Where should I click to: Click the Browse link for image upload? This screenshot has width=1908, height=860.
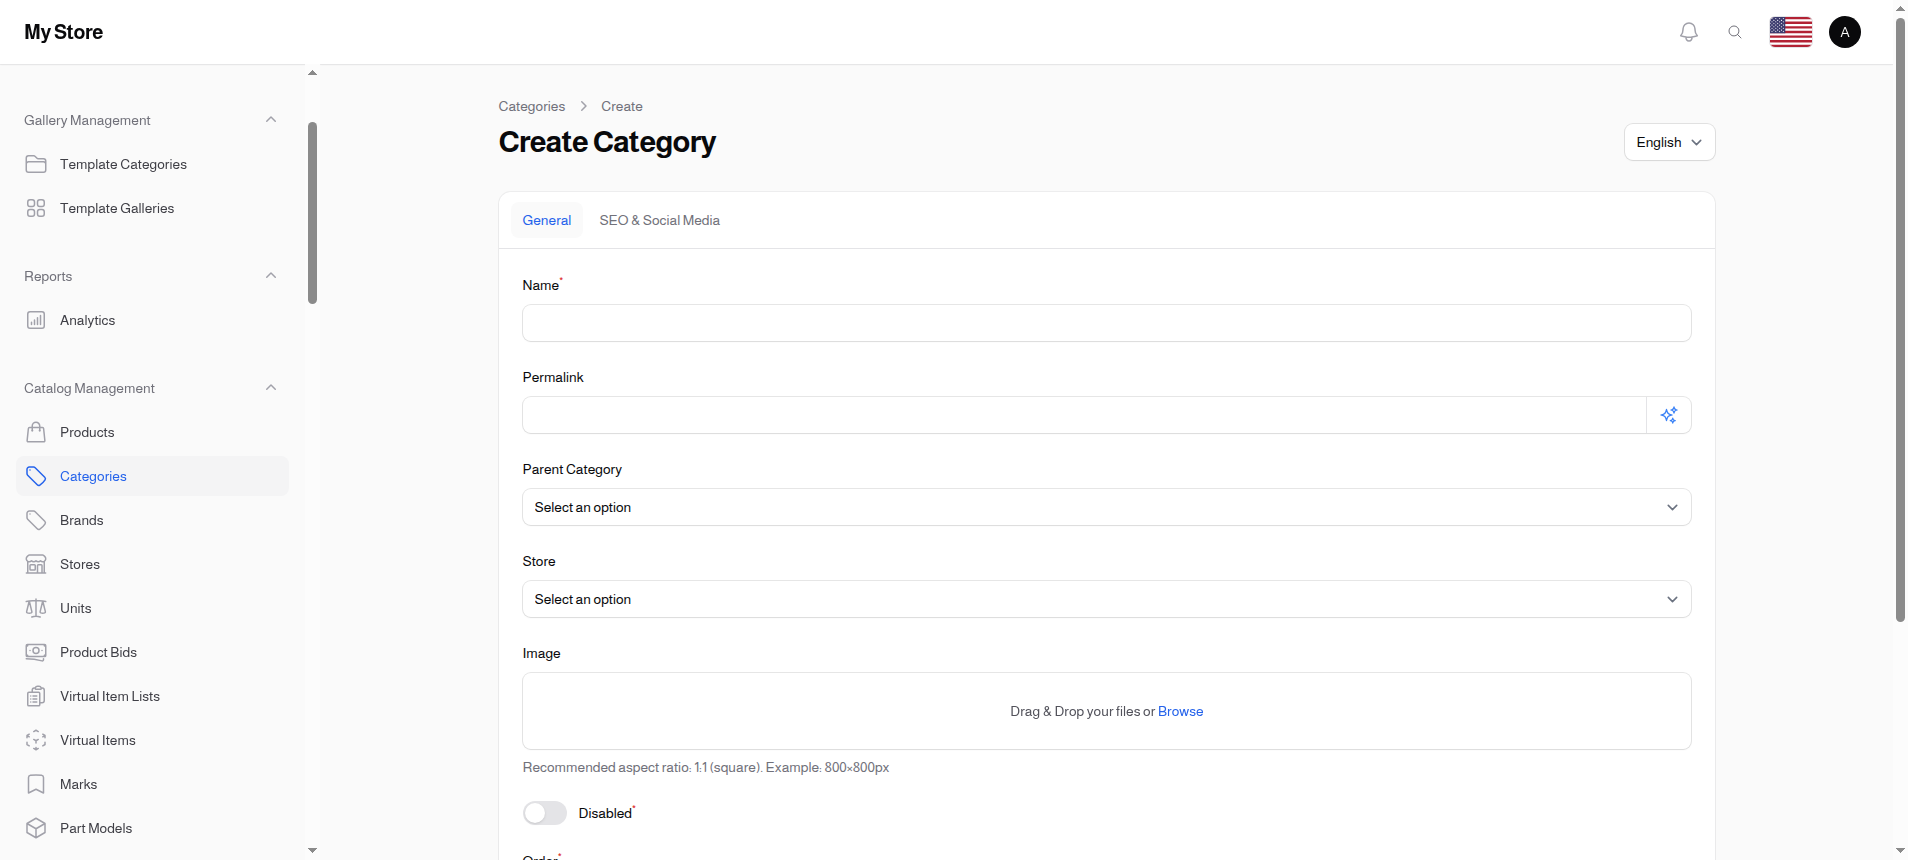pyautogui.click(x=1180, y=711)
